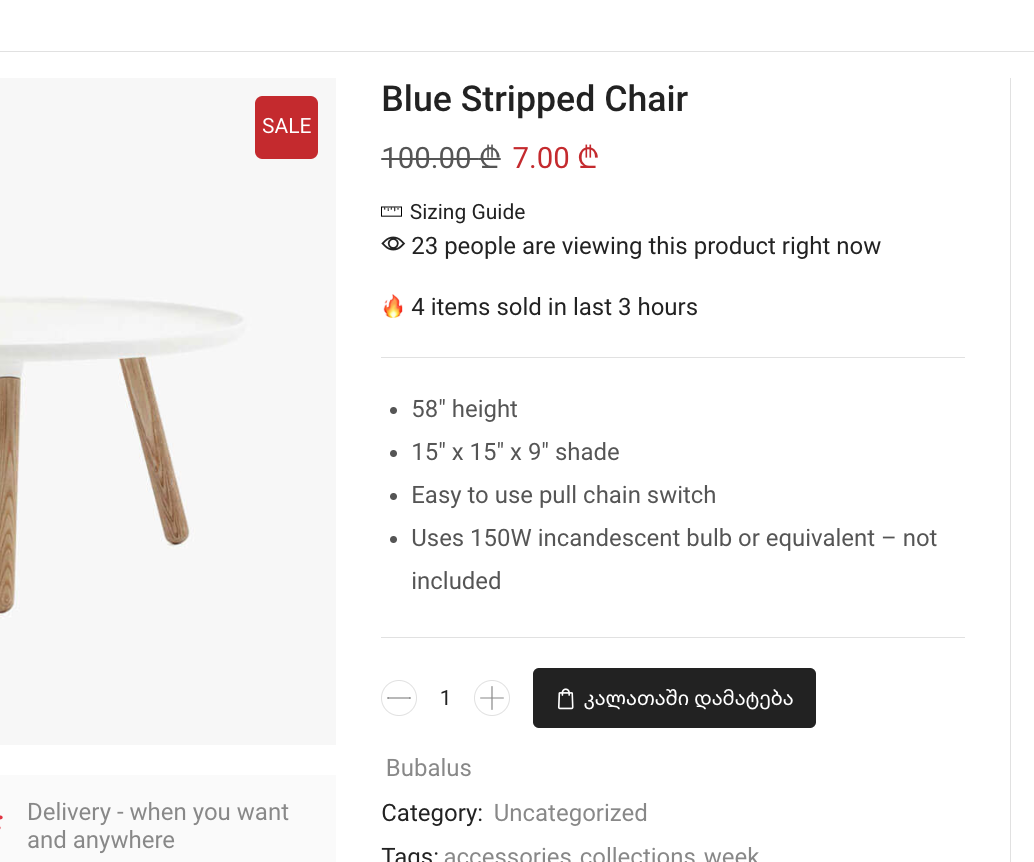
Task: Click the Delivery when you want text
Action: [x=158, y=826]
